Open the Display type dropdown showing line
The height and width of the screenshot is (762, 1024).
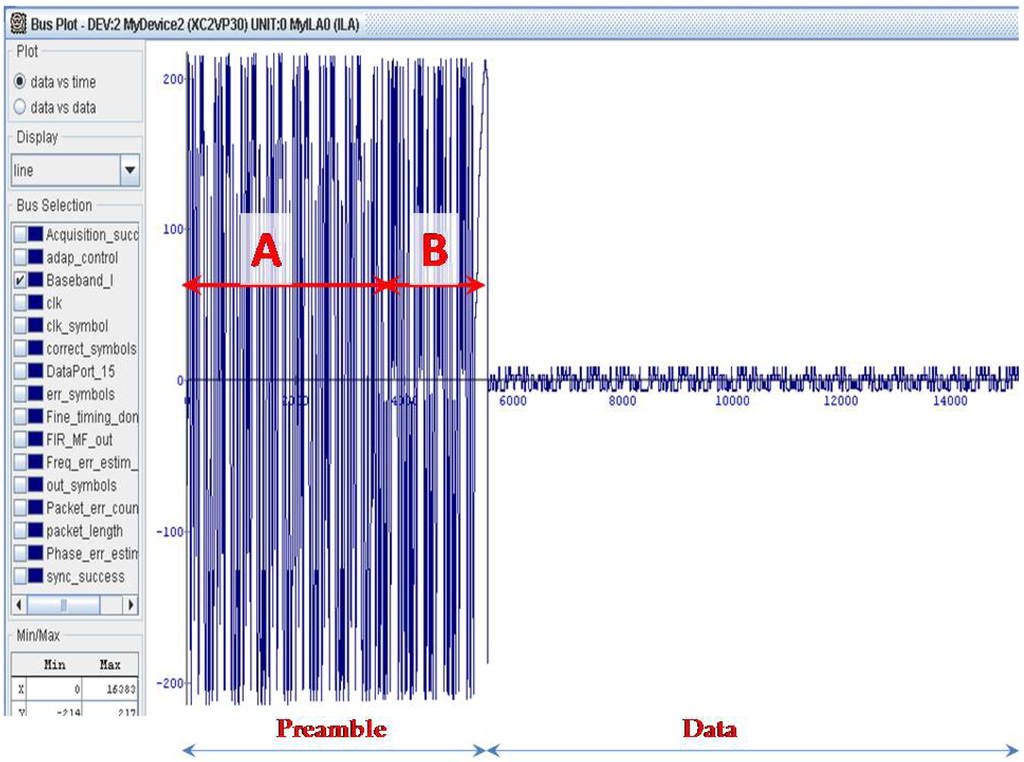65,170
